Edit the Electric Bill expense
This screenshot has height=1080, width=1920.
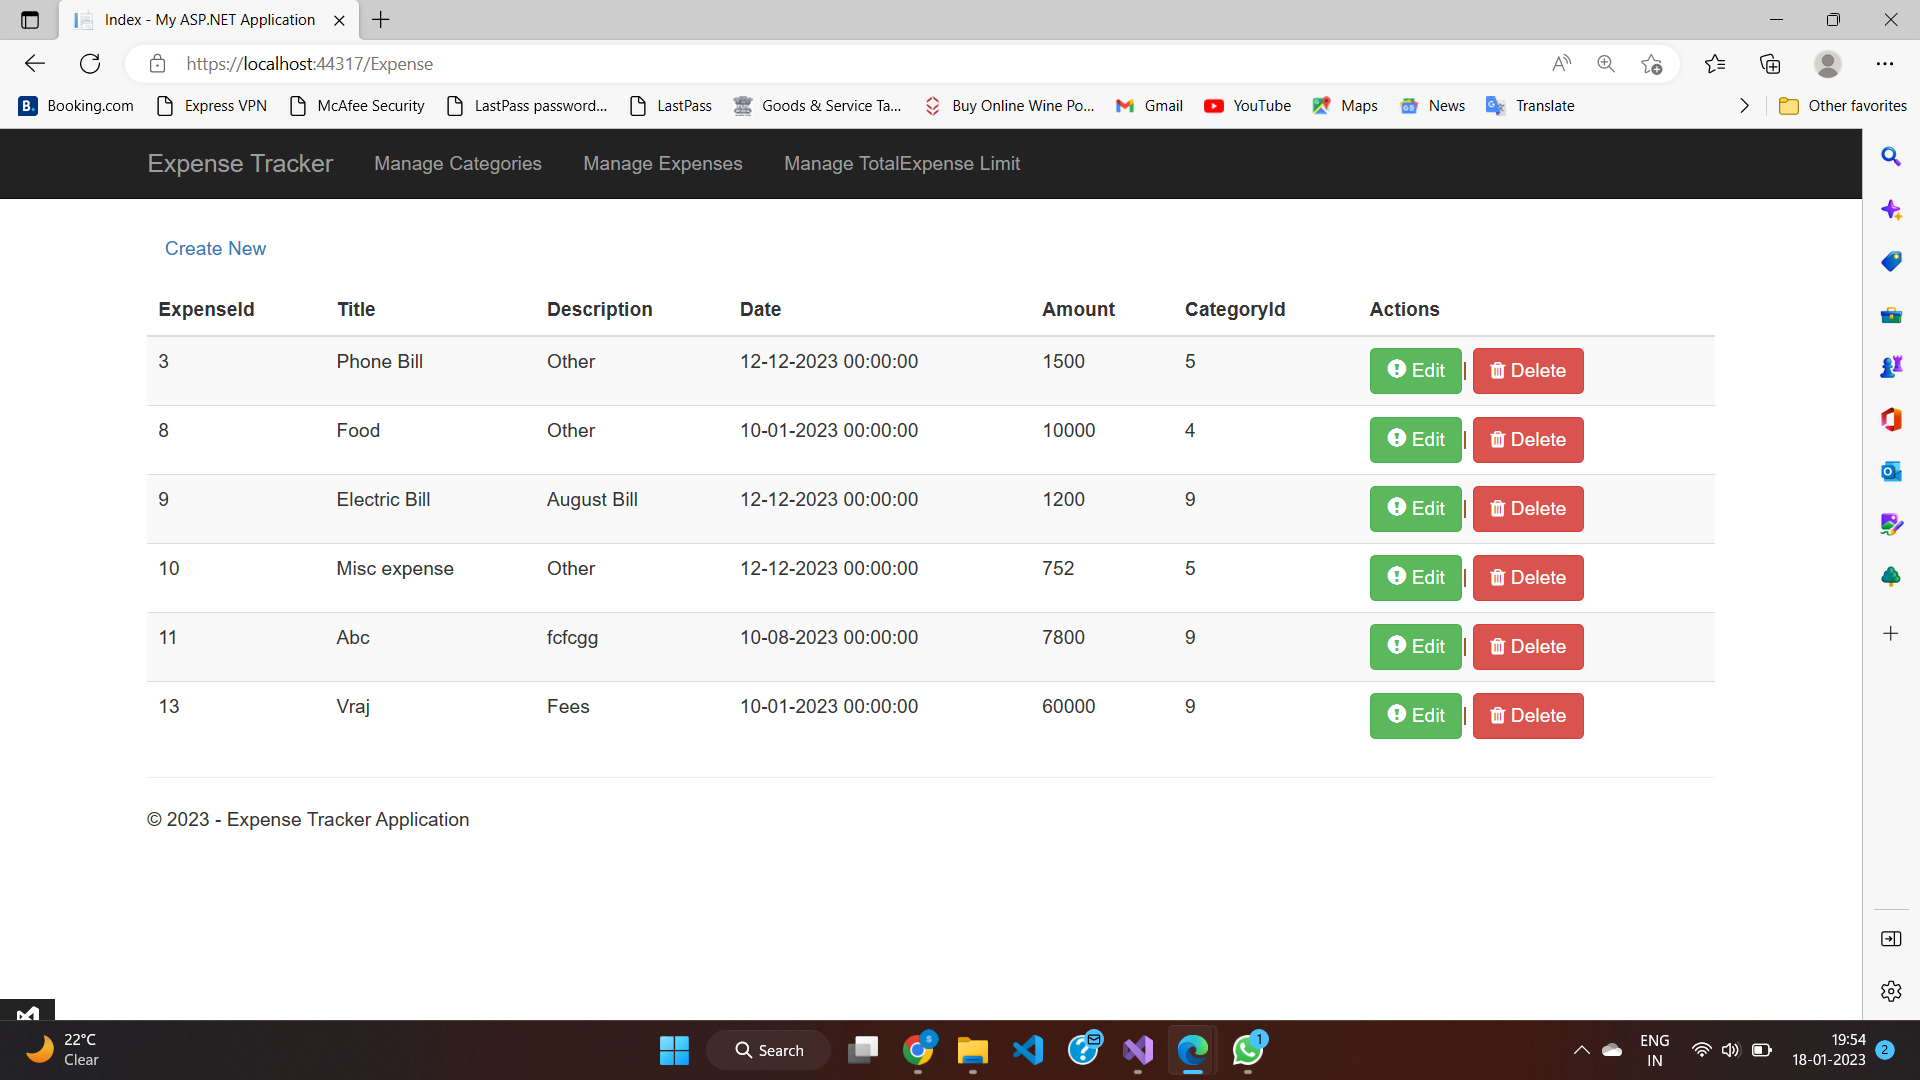(1415, 508)
